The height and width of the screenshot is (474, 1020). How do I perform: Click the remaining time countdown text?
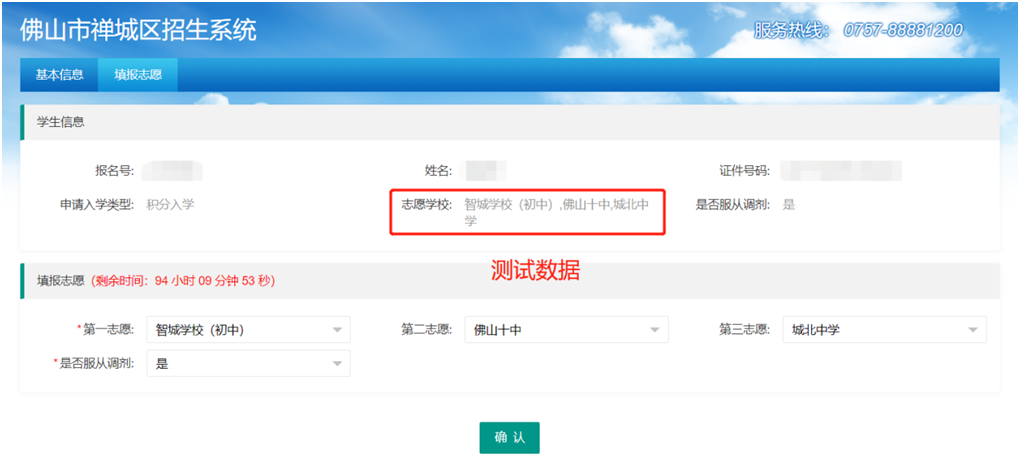pos(183,281)
